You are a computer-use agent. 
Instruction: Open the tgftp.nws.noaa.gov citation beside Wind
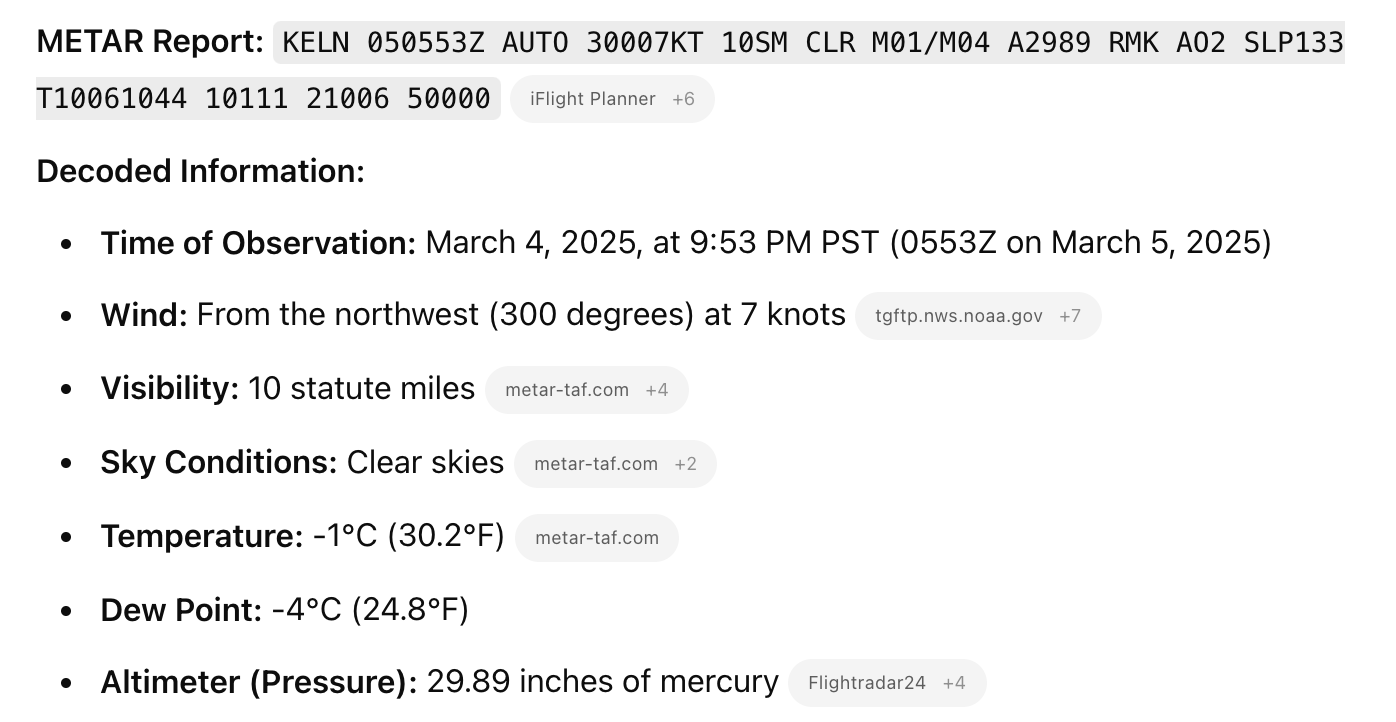[958, 316]
